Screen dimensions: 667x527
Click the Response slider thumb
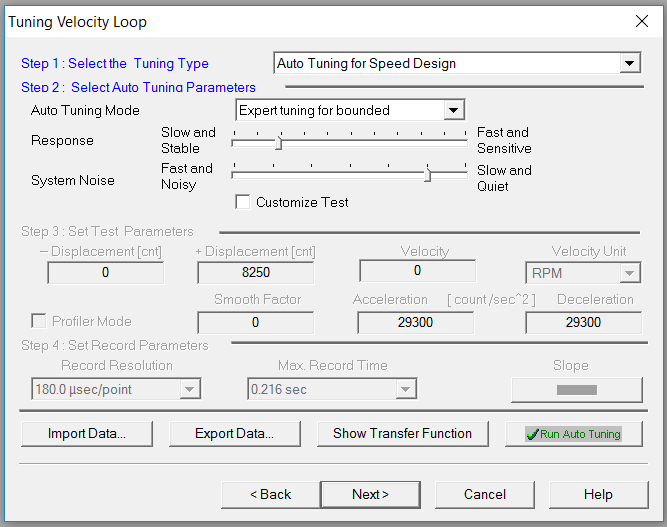[x=279, y=143]
